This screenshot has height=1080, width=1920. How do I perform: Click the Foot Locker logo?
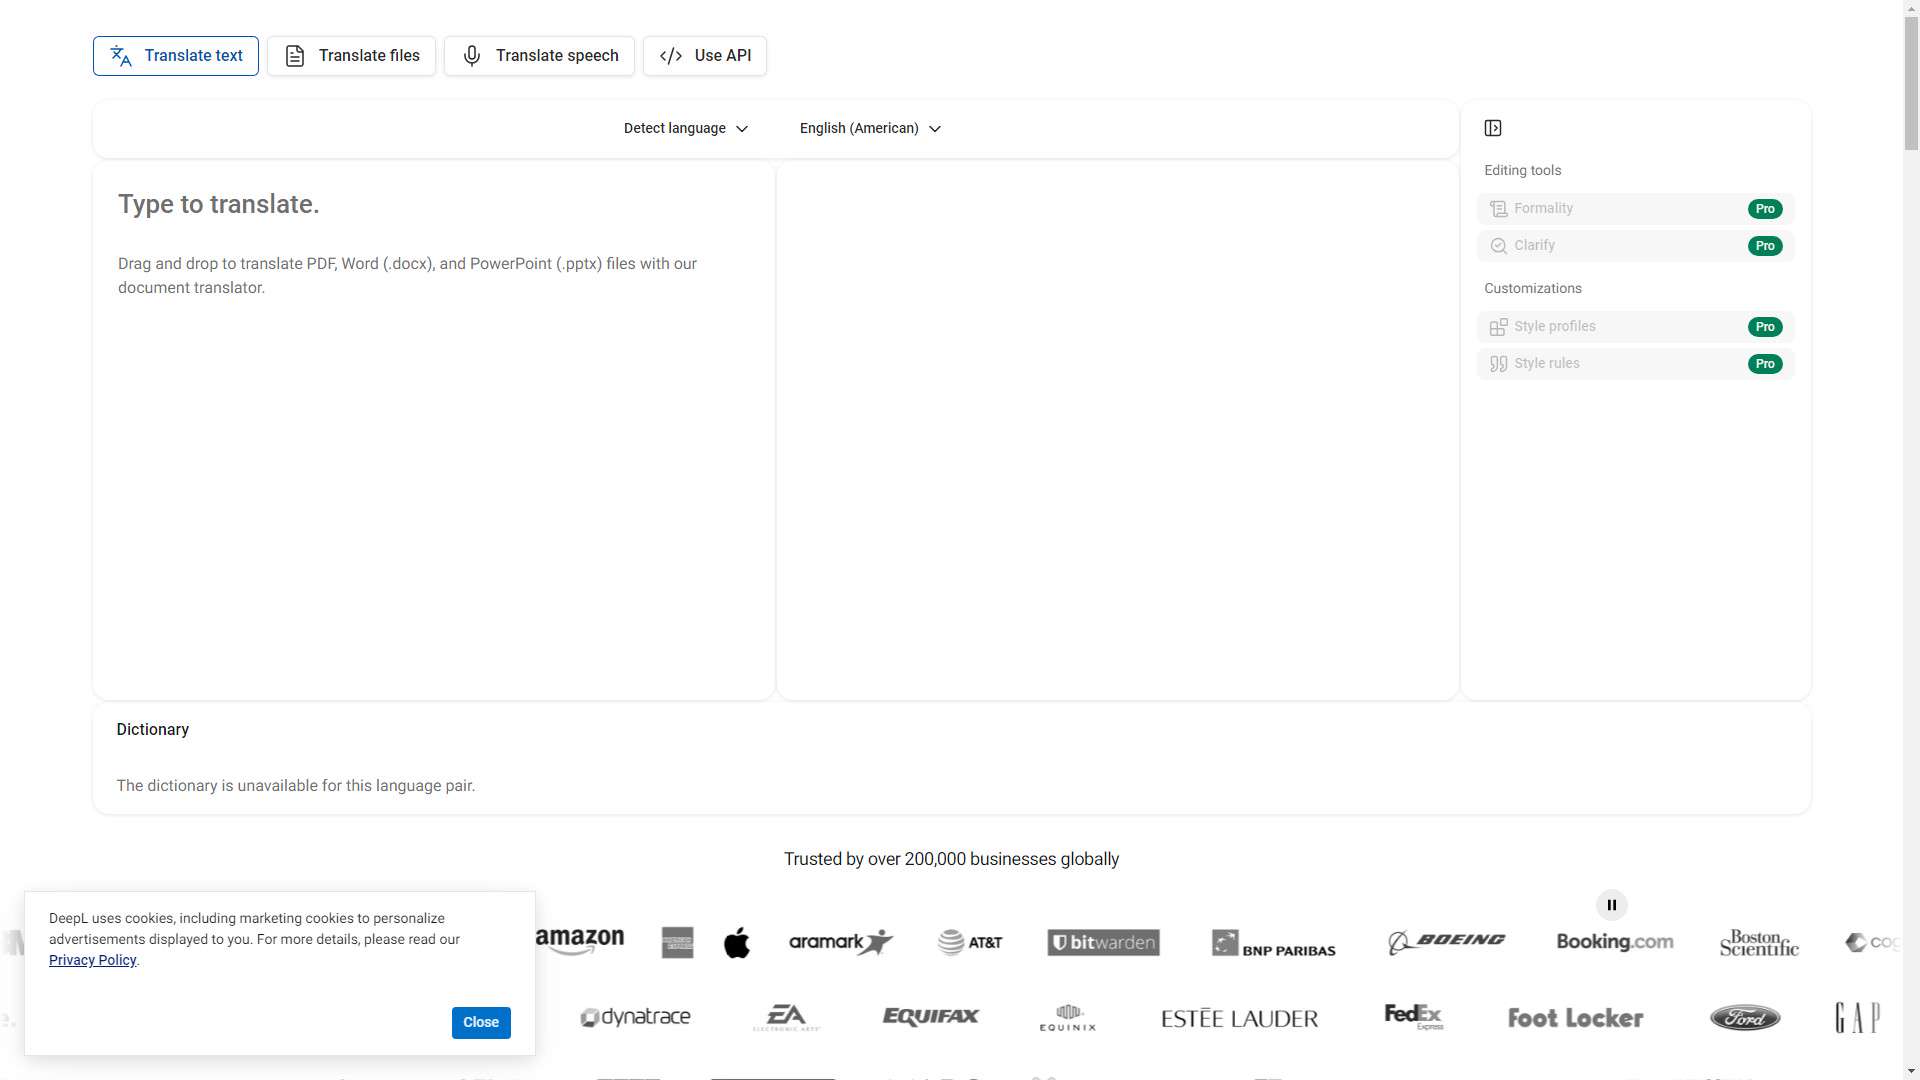pyautogui.click(x=1575, y=1018)
